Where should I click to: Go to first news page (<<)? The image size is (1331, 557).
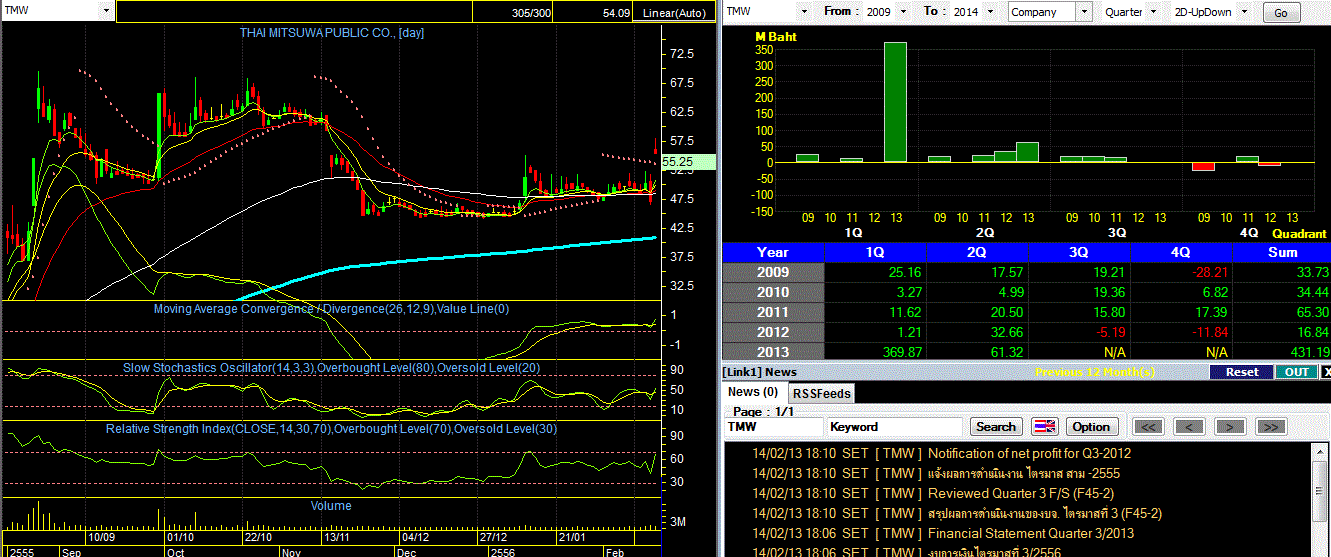(1150, 427)
